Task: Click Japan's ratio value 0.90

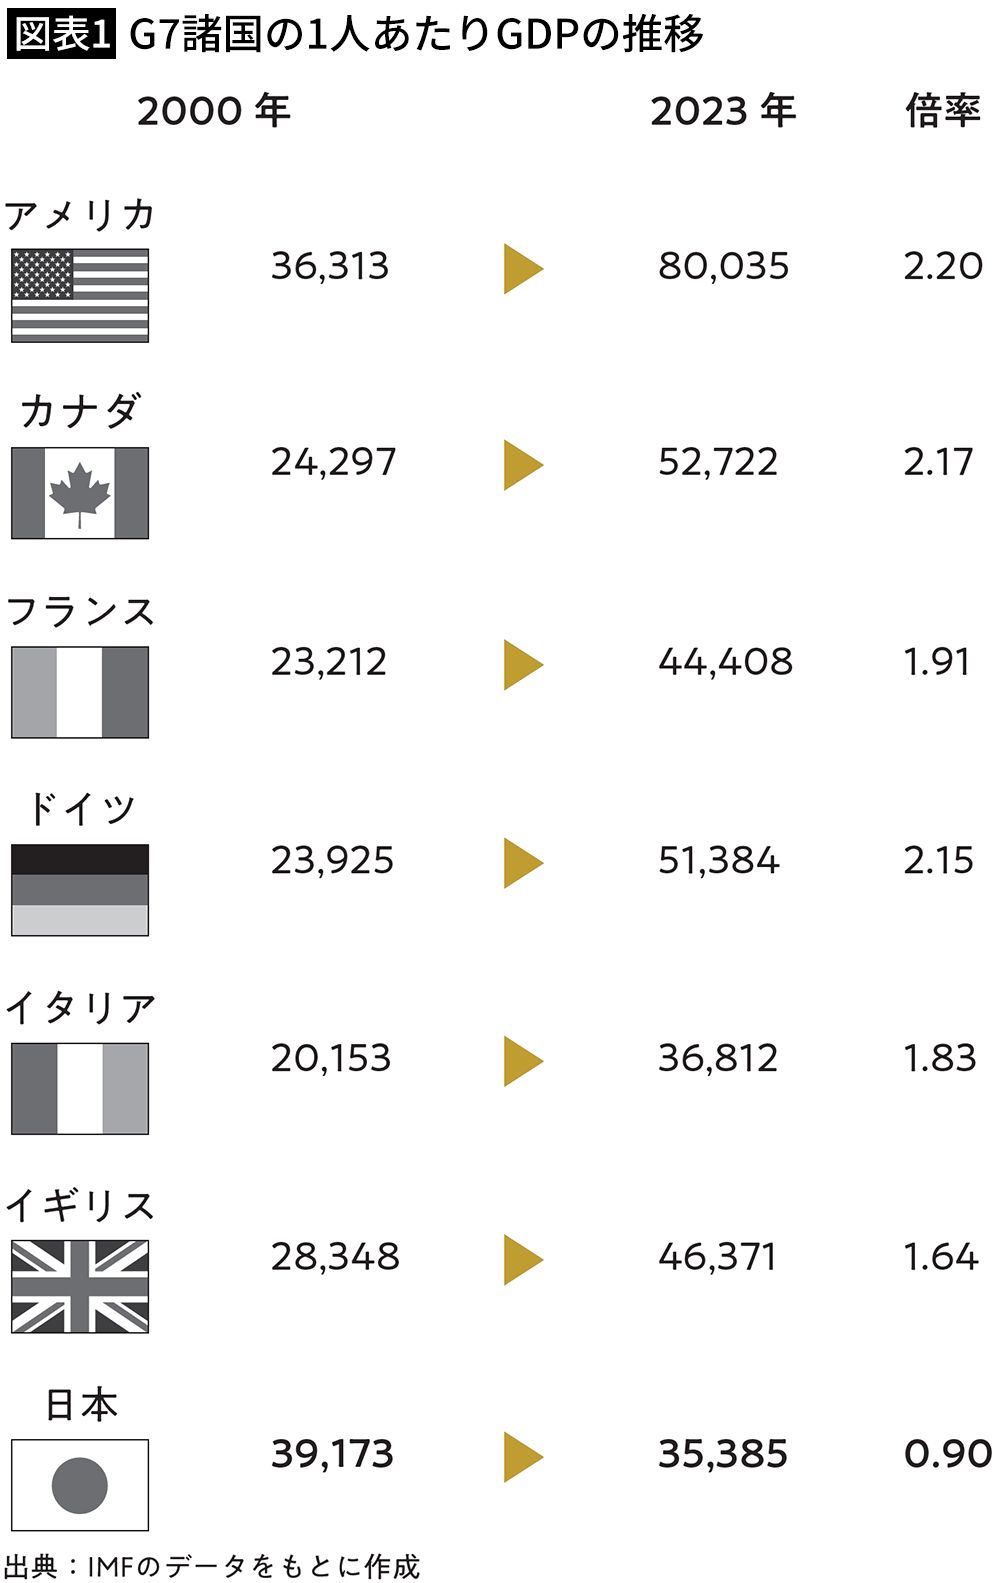Action: (x=947, y=1454)
